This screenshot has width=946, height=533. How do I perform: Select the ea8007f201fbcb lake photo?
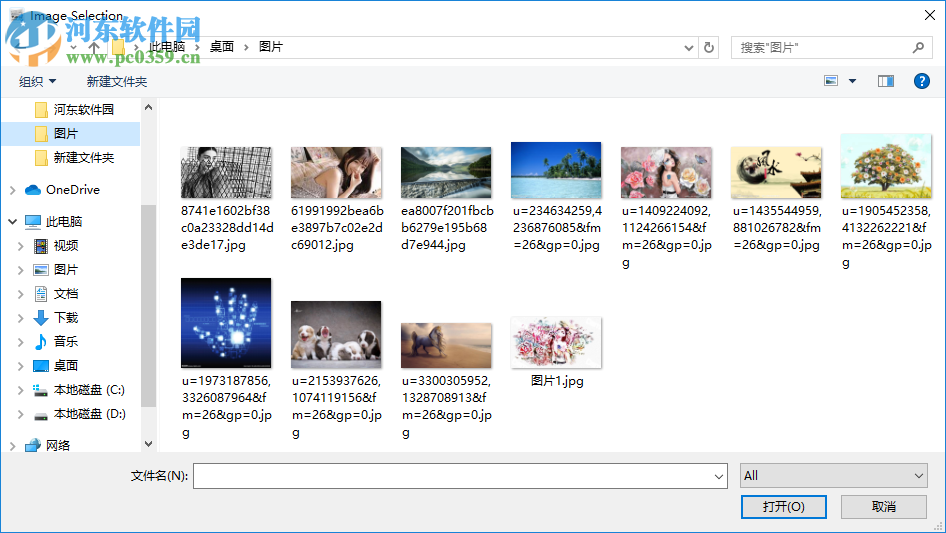coord(446,173)
